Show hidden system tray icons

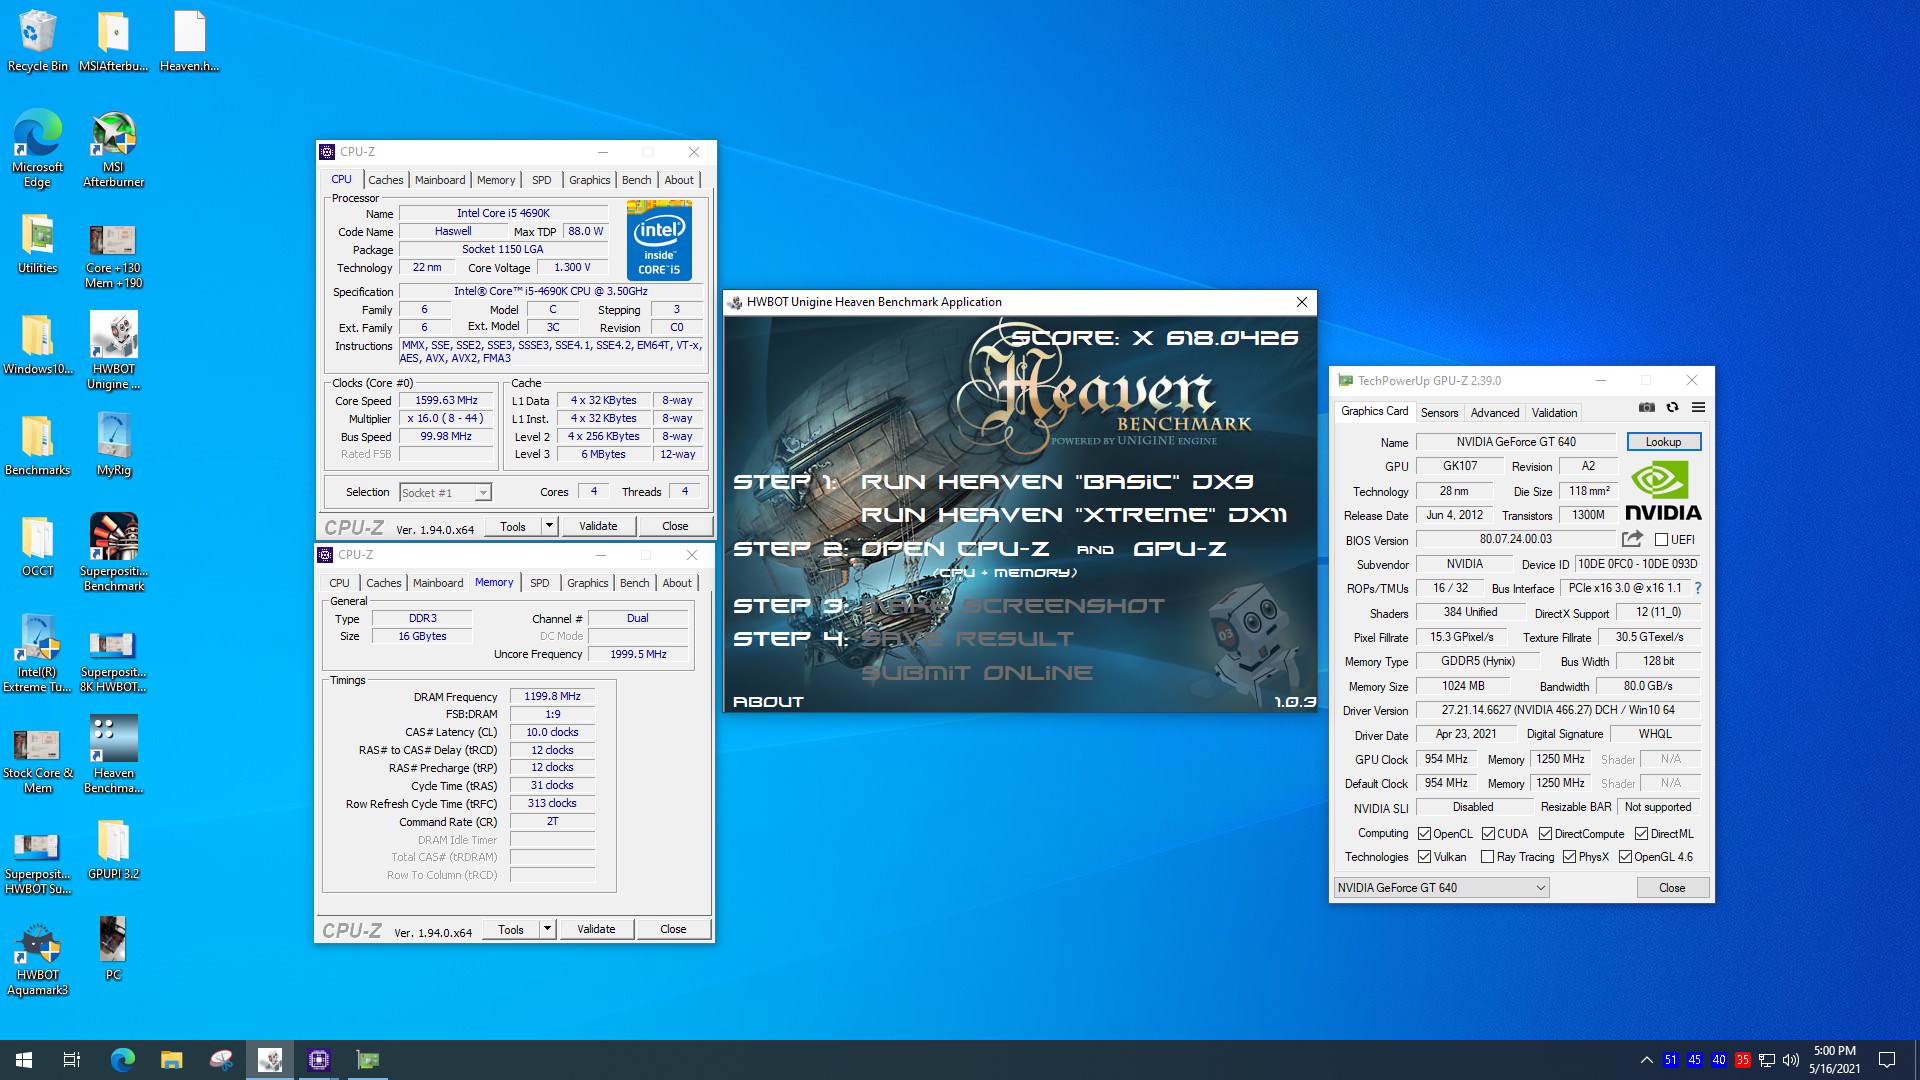click(x=1646, y=1060)
